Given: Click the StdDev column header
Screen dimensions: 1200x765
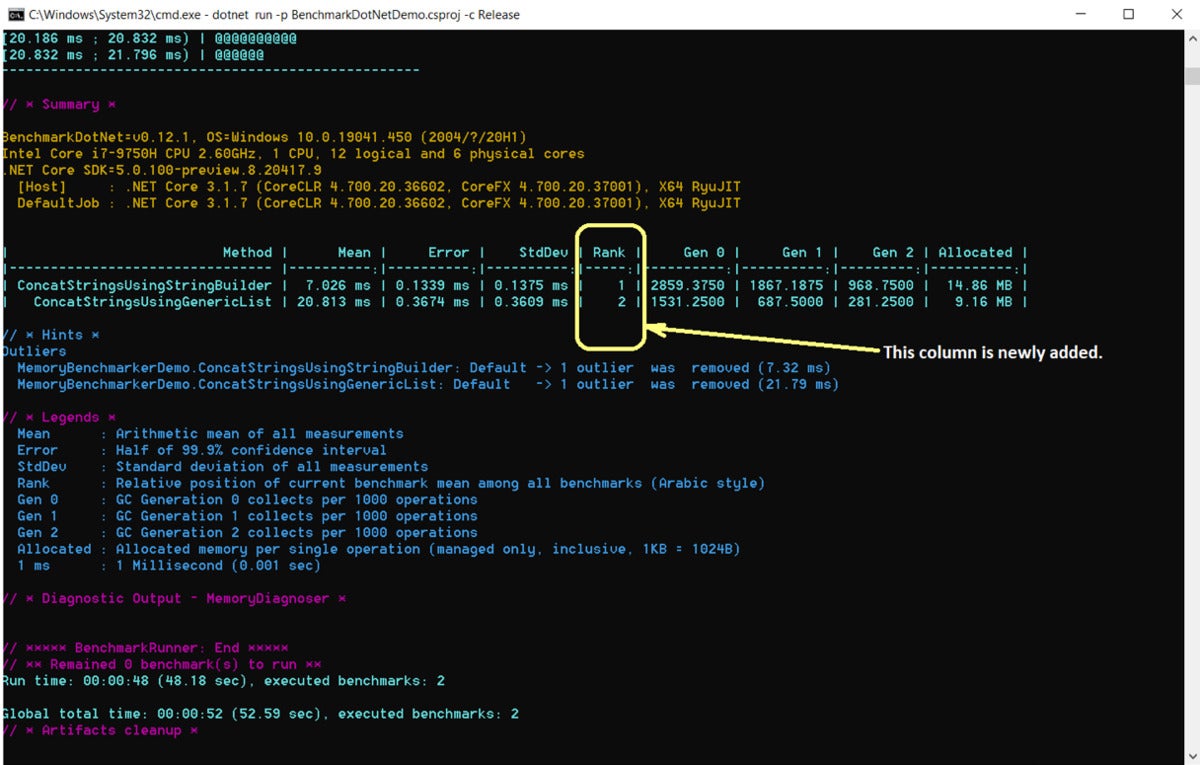Looking at the screenshot, I should (x=543, y=253).
